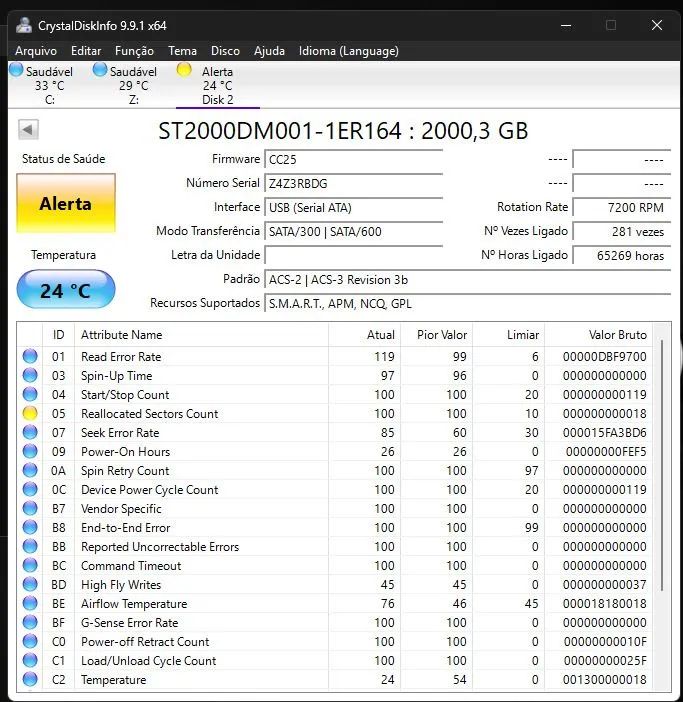Click the raw value 000018180018
683x702 pixels.
[x=604, y=604]
